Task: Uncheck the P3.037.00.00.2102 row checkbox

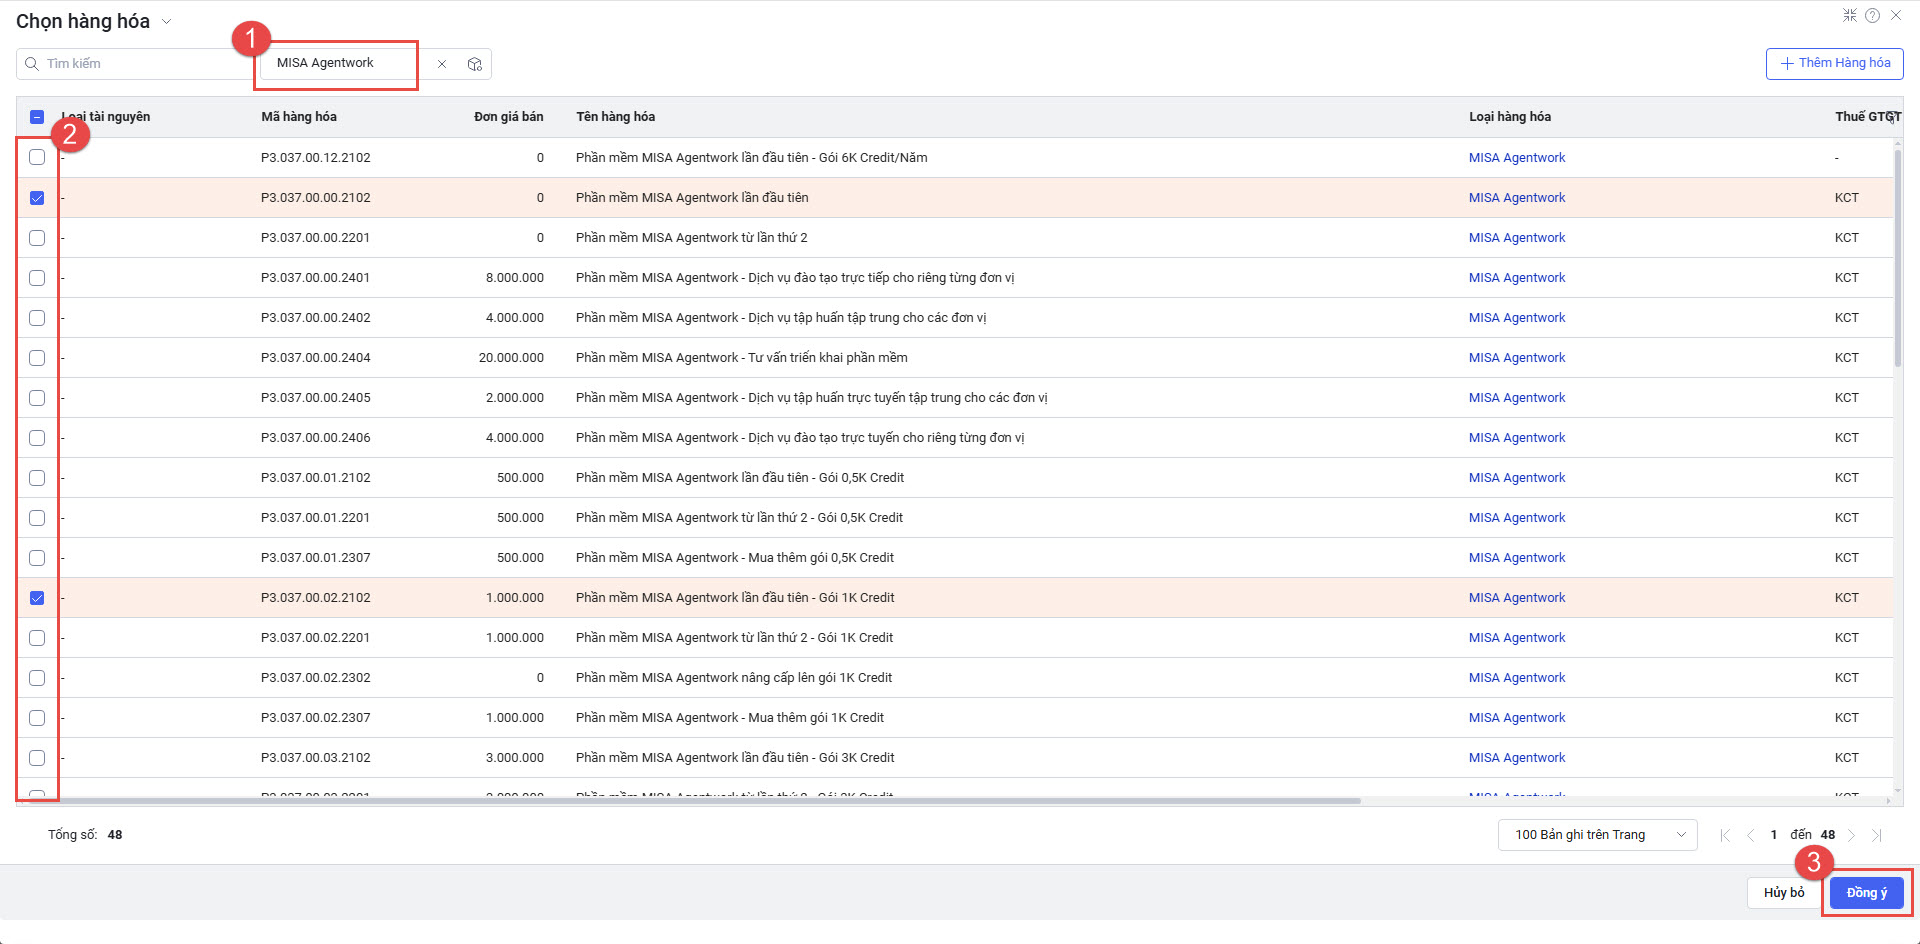Action: tap(37, 198)
